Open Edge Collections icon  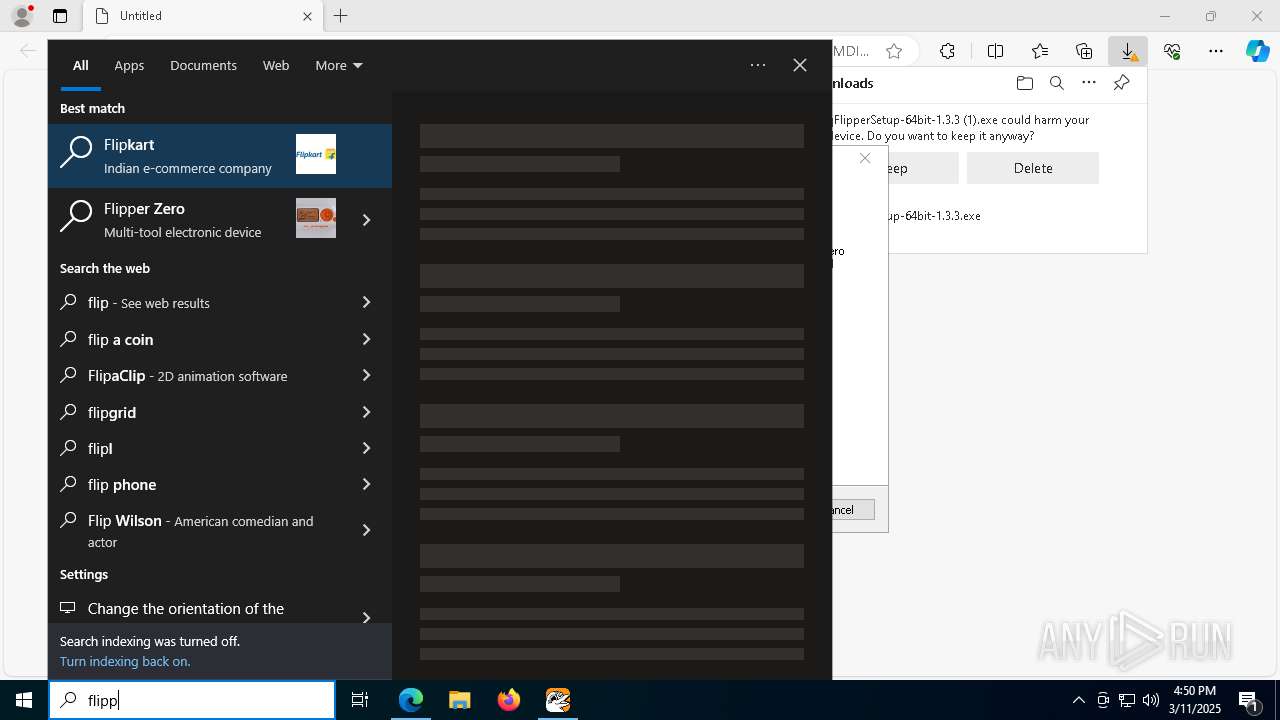coord(1084,51)
